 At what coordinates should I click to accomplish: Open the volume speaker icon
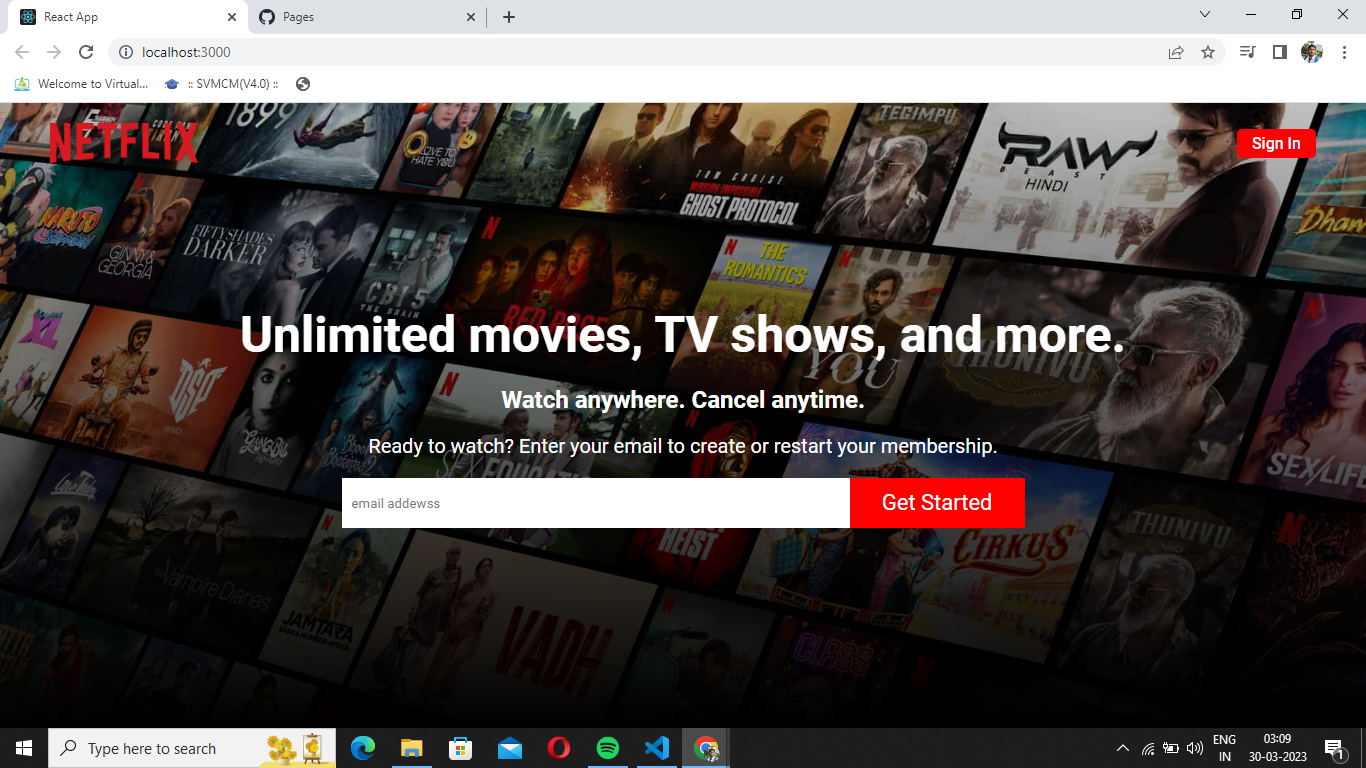point(1195,748)
